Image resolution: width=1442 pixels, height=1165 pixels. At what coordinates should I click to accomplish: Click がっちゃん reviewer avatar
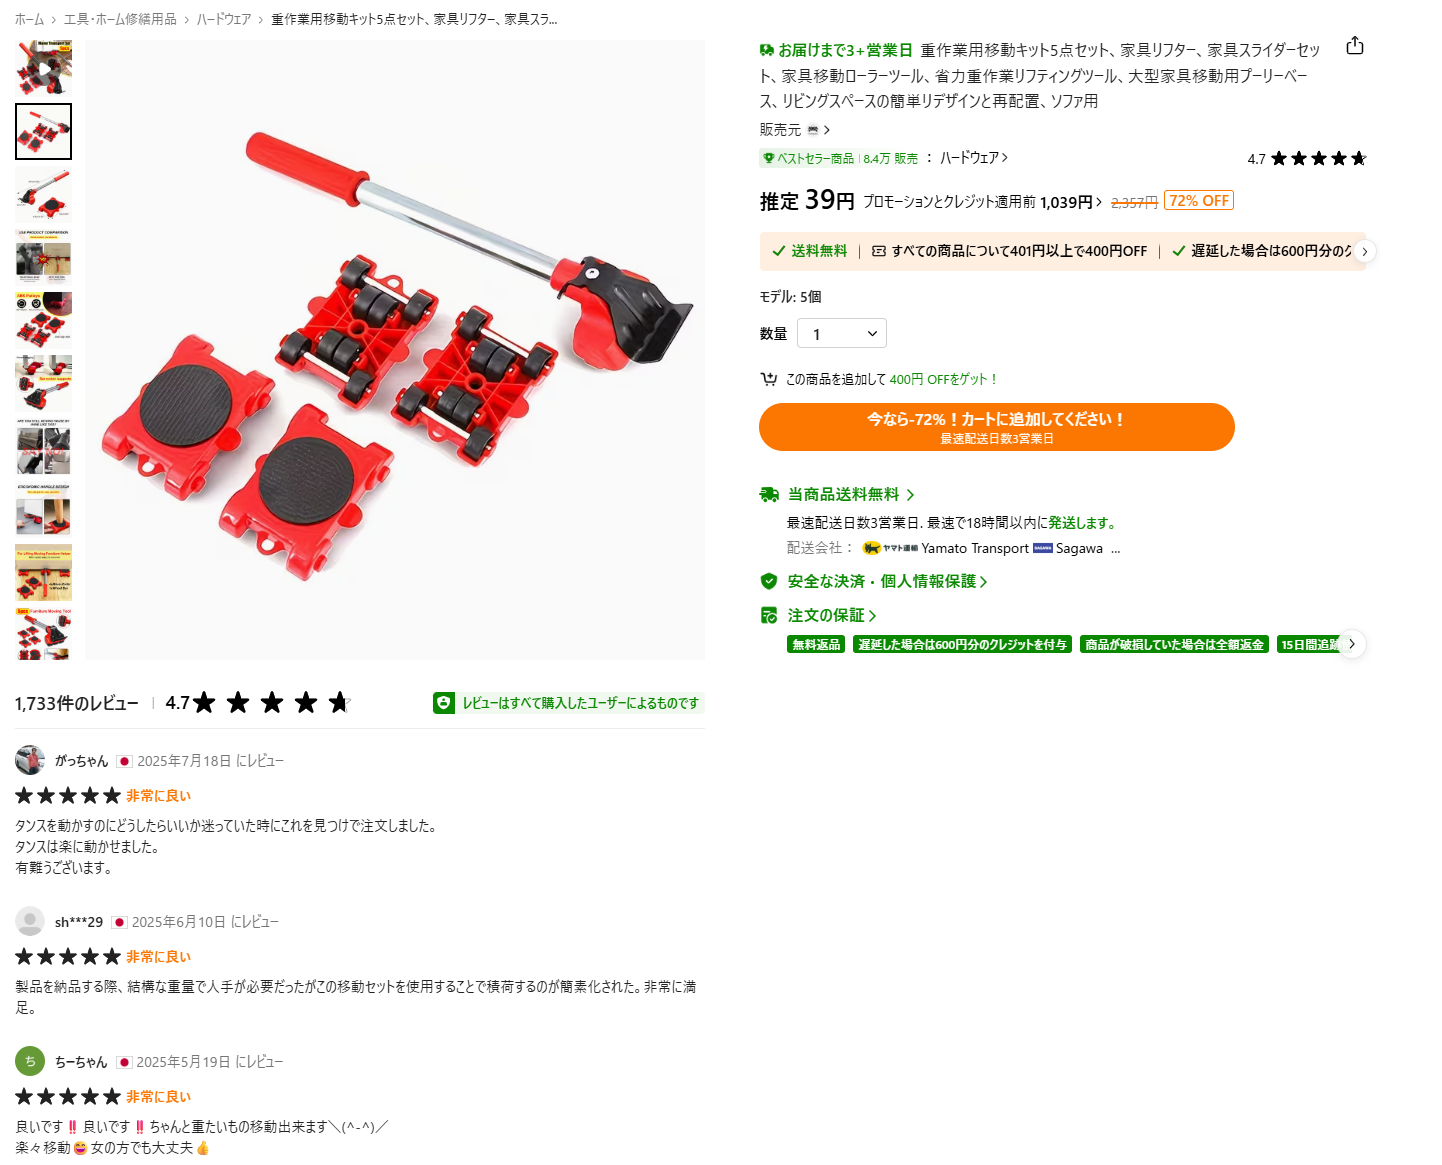30,760
